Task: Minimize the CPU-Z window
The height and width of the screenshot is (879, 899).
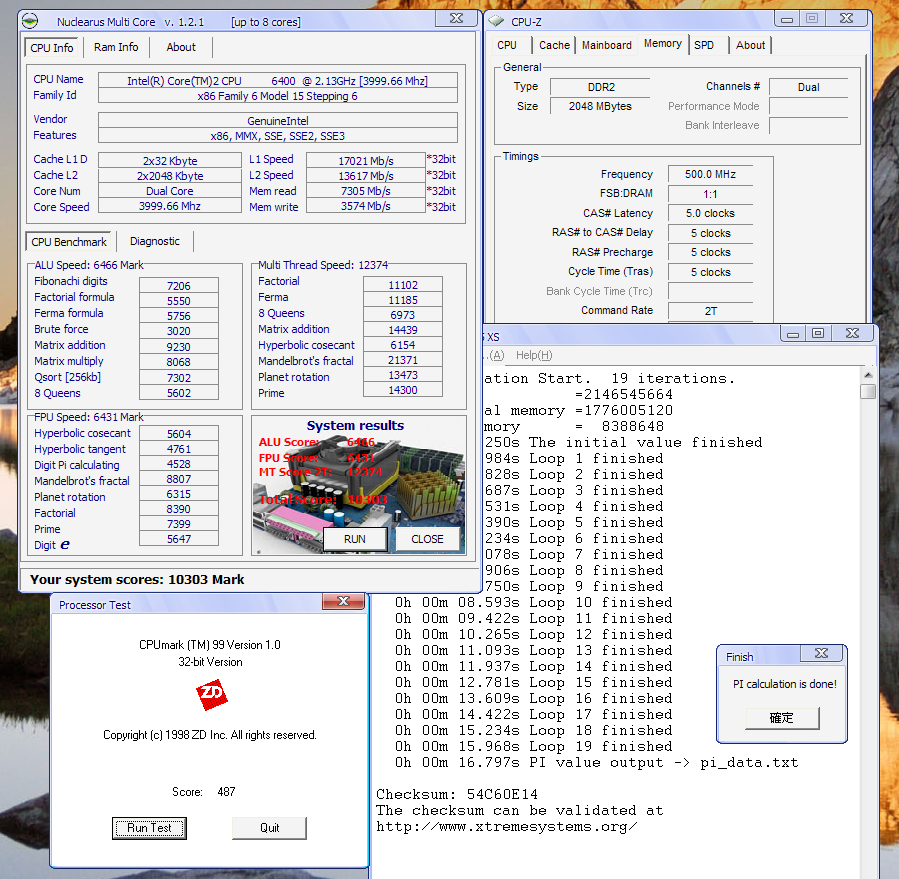Action: coord(787,19)
